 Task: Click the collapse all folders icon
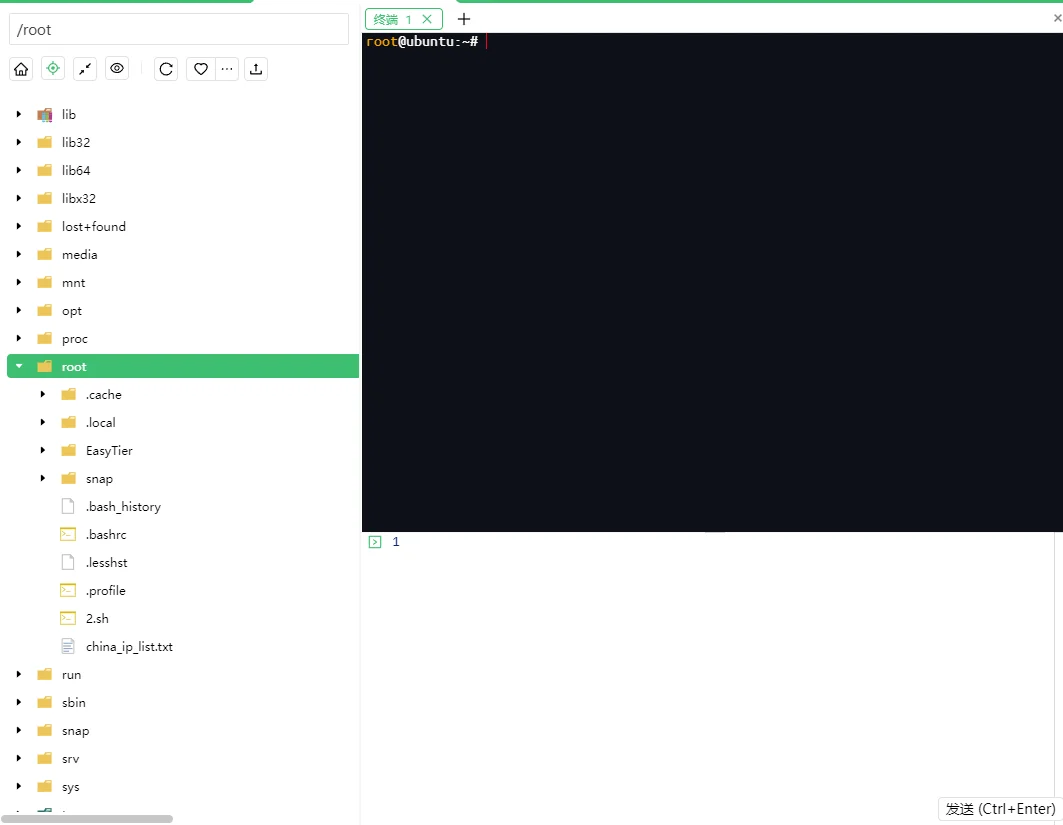[85, 69]
